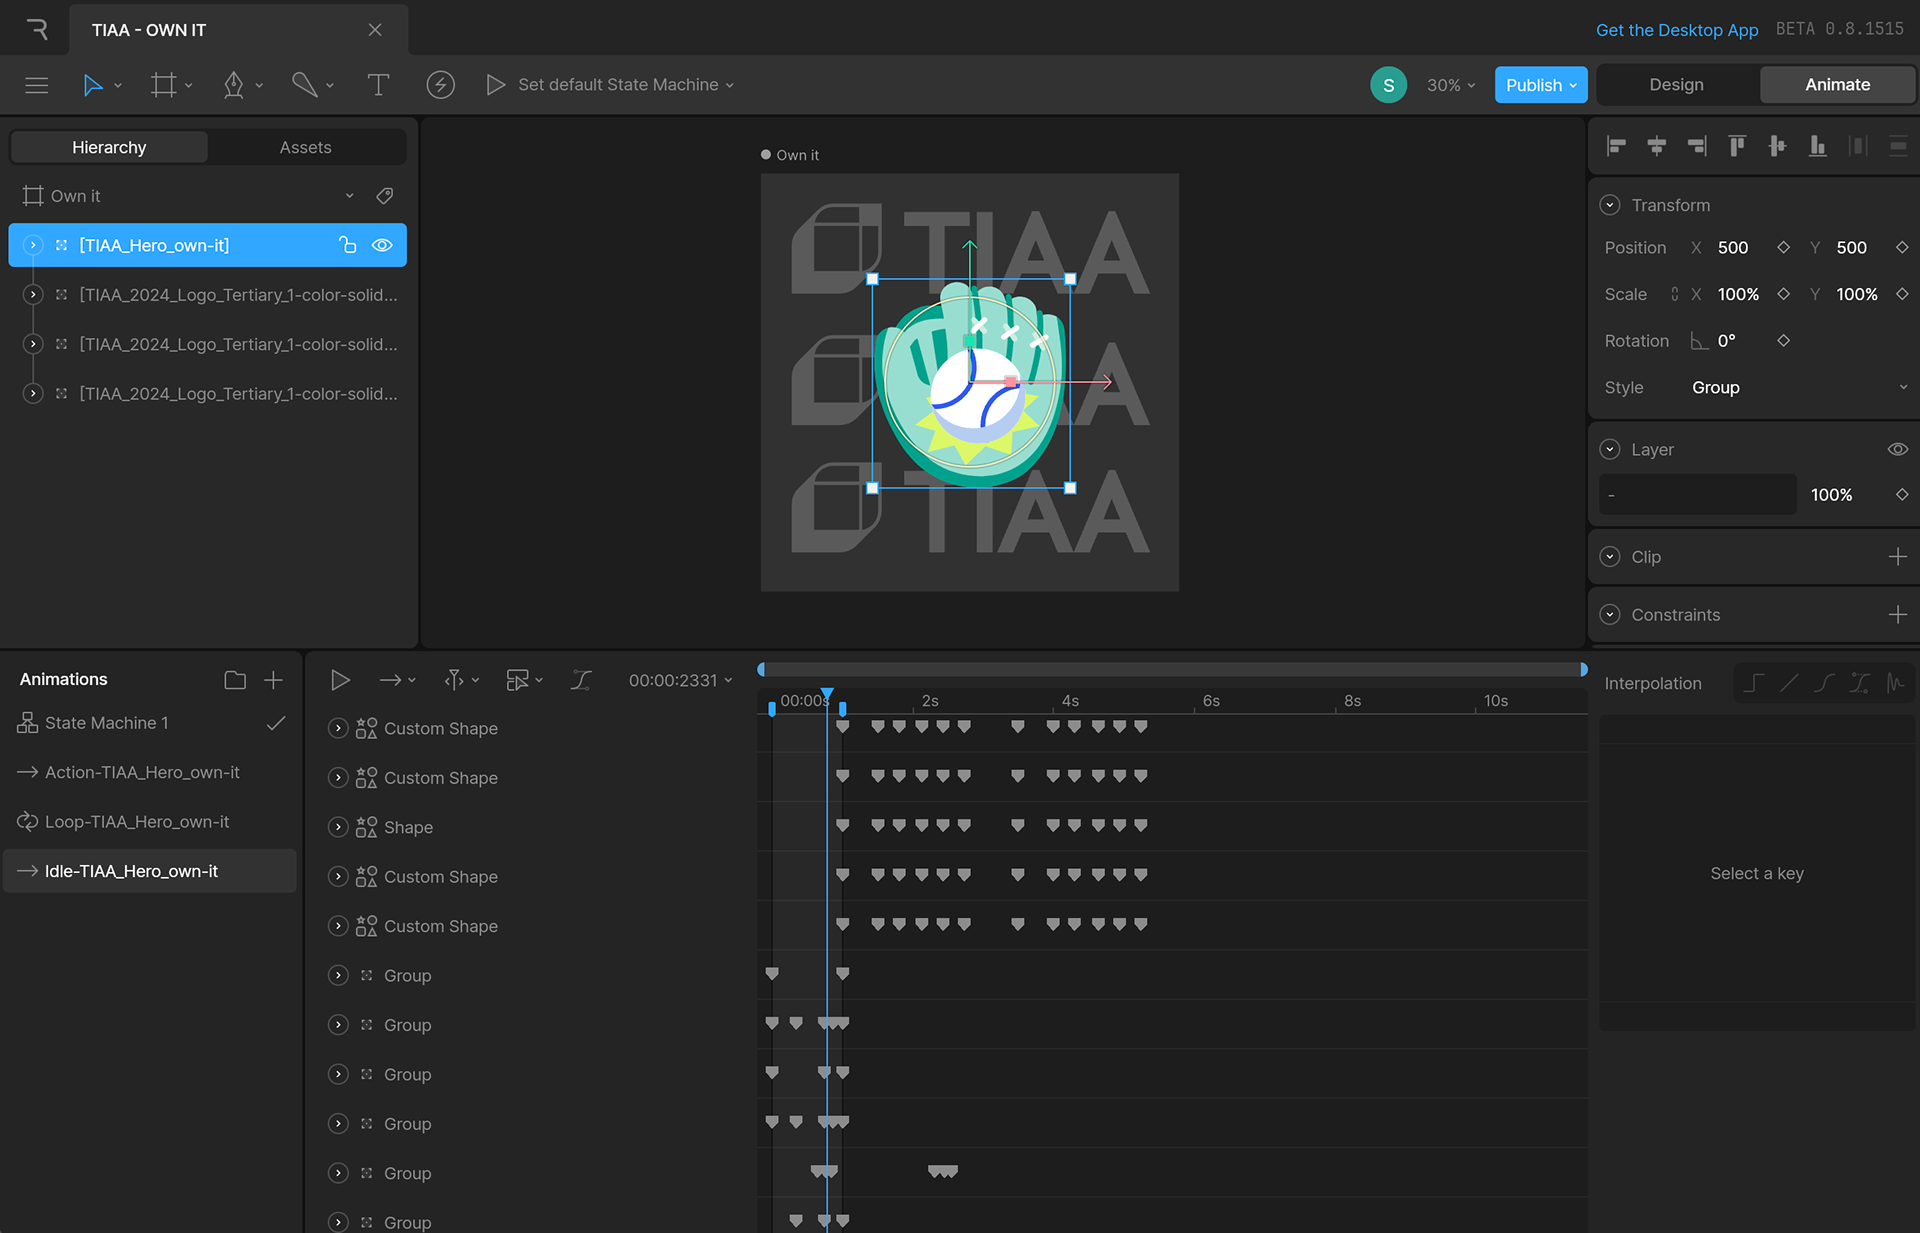This screenshot has height=1233, width=1920.
Task: Expand the first Custom Shape timeline row
Action: (x=338, y=729)
